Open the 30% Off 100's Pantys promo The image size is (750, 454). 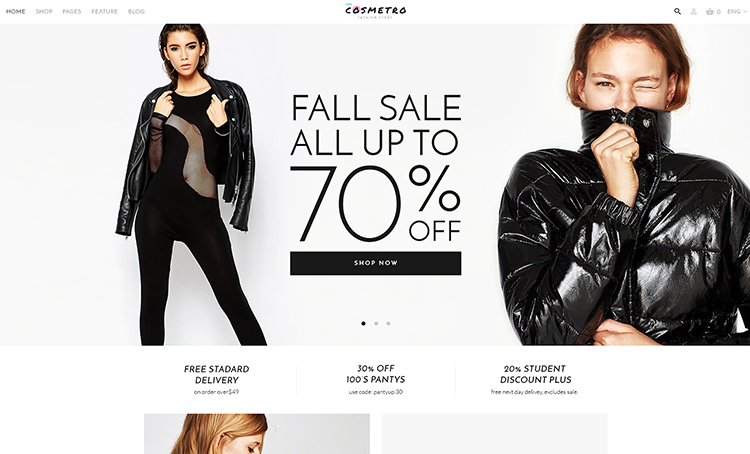tap(376, 380)
